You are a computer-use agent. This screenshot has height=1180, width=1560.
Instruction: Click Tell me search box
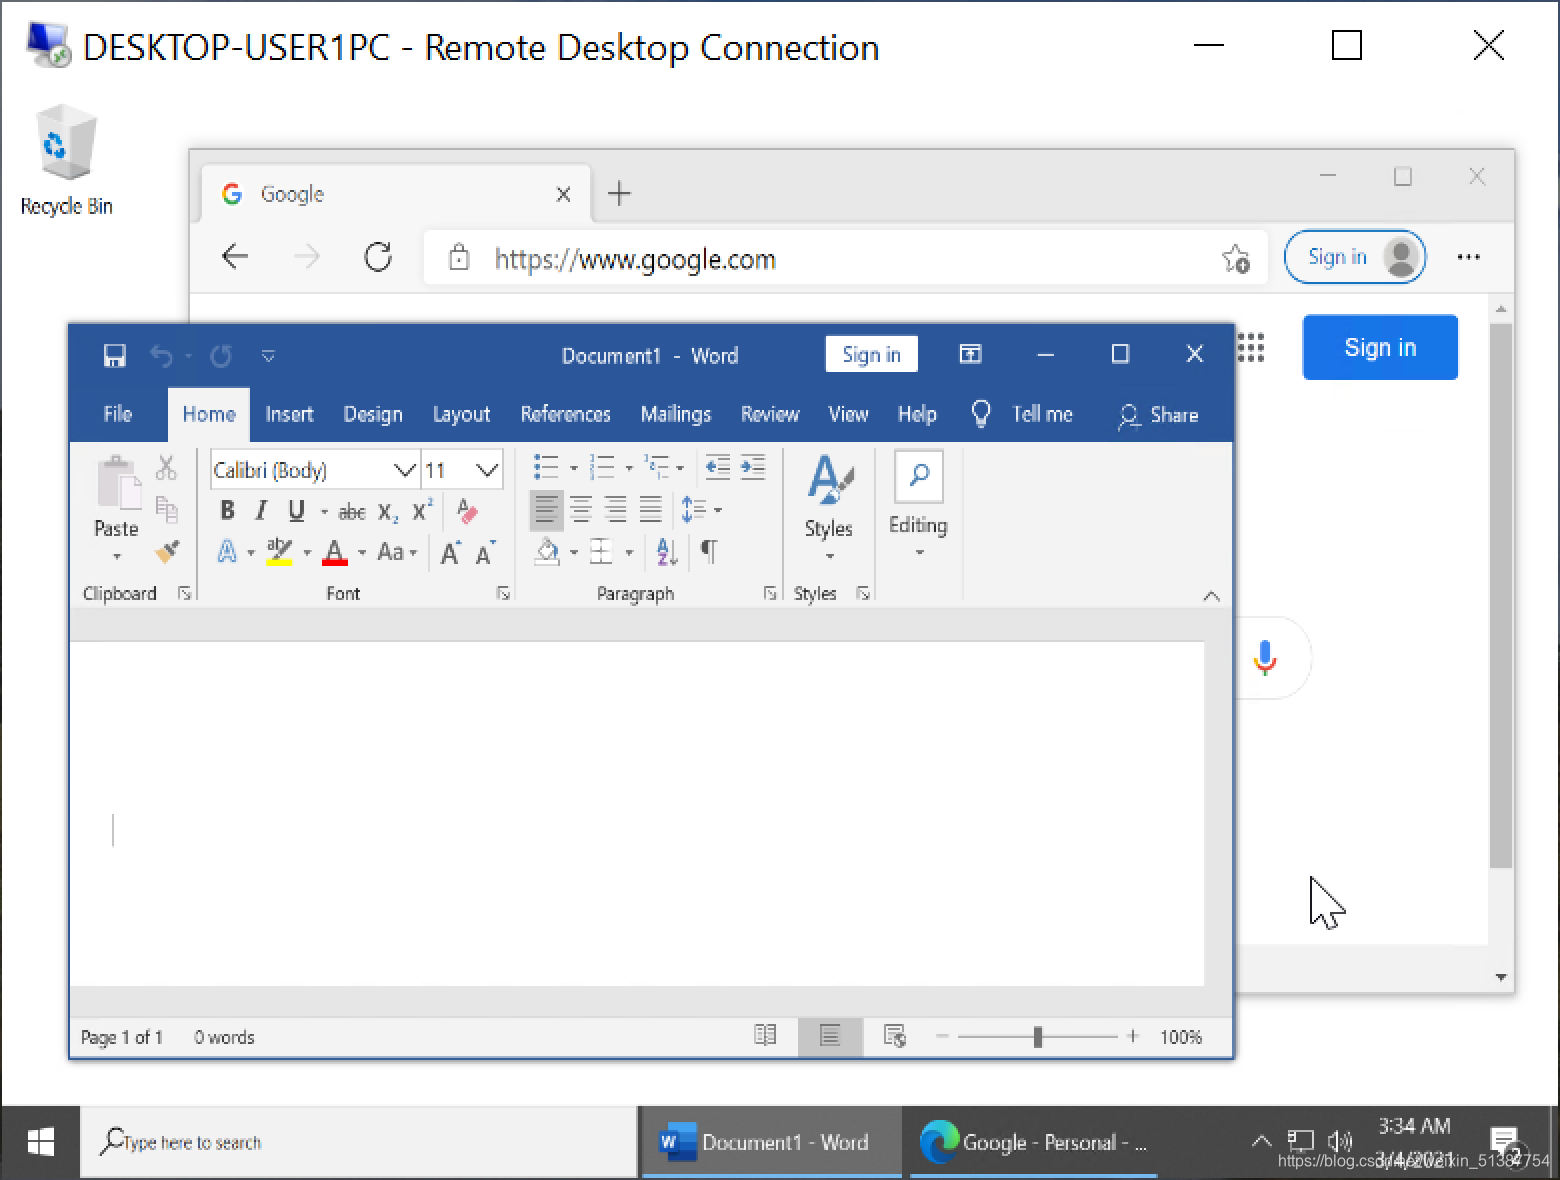point(1023,414)
